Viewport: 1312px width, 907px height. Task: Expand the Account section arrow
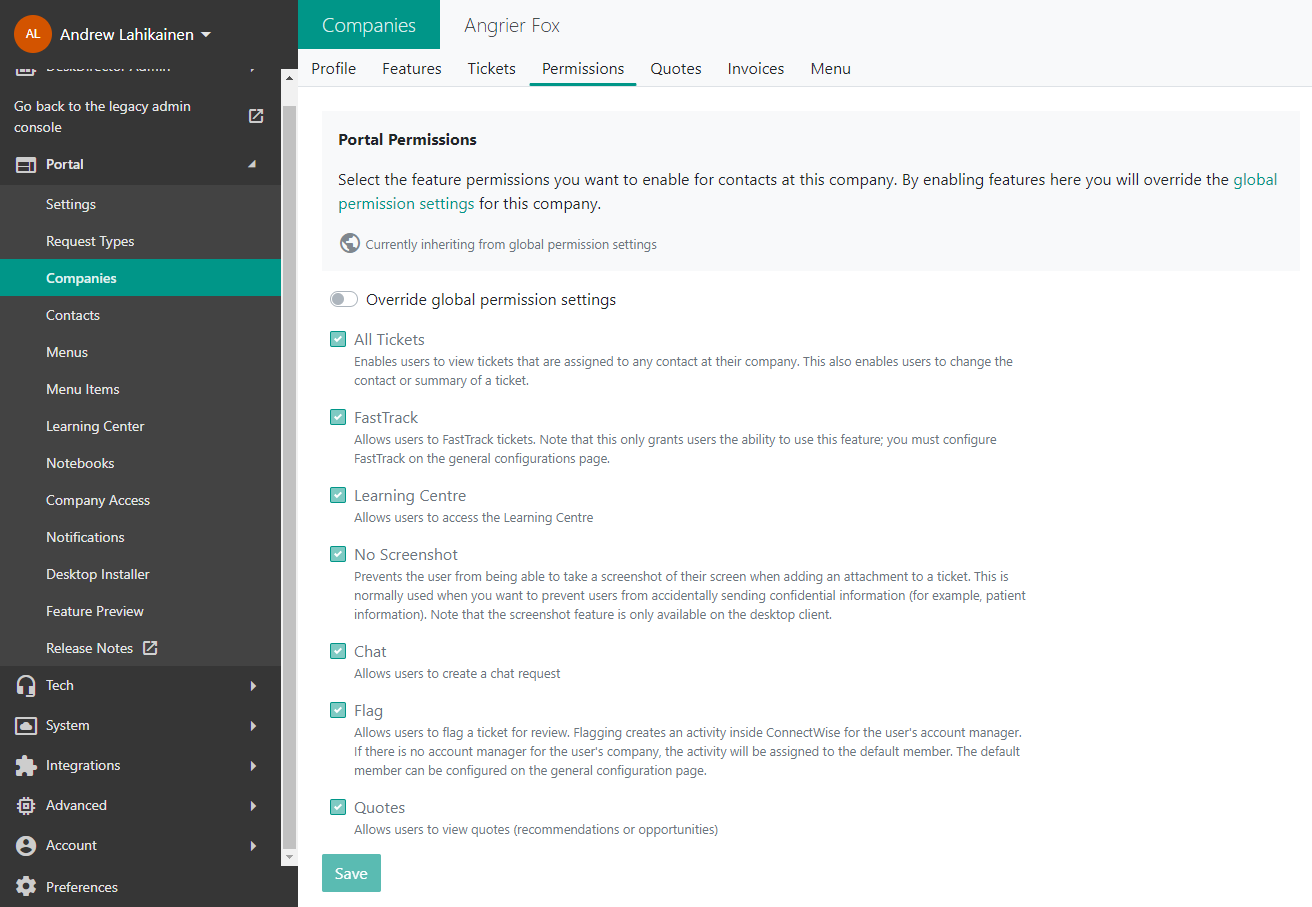(253, 846)
